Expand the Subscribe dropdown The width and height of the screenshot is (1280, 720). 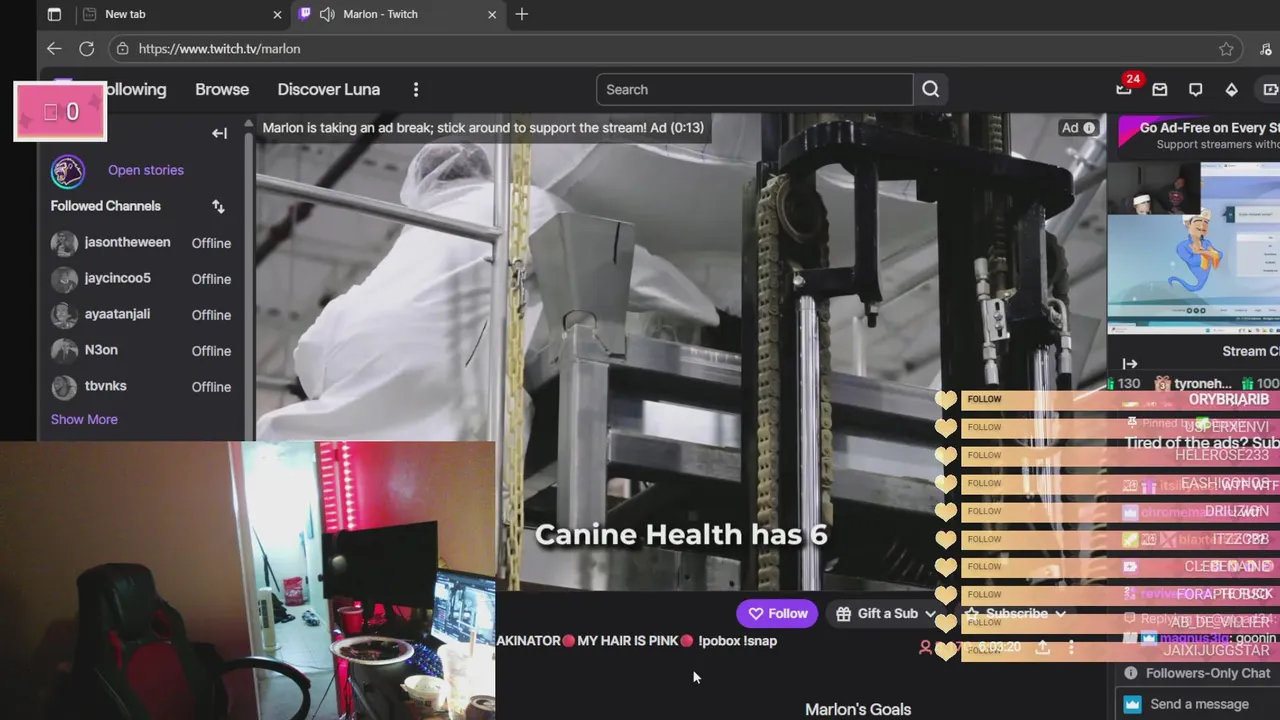(1060, 614)
